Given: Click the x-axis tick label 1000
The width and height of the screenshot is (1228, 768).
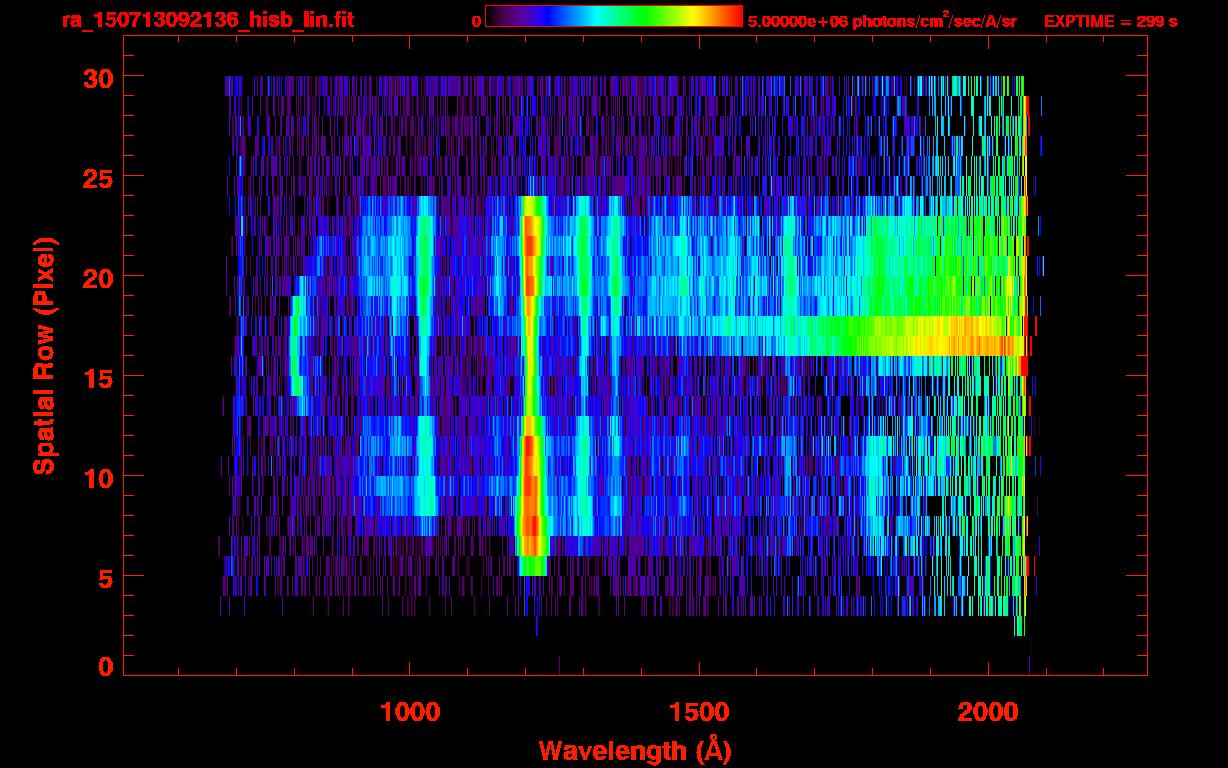Looking at the screenshot, I should click(x=410, y=711).
